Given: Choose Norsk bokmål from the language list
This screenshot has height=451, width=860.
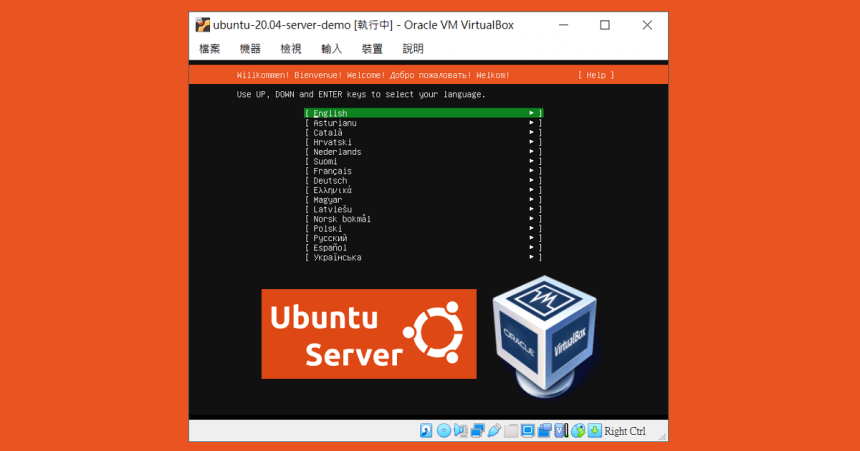Looking at the screenshot, I should (423, 219).
